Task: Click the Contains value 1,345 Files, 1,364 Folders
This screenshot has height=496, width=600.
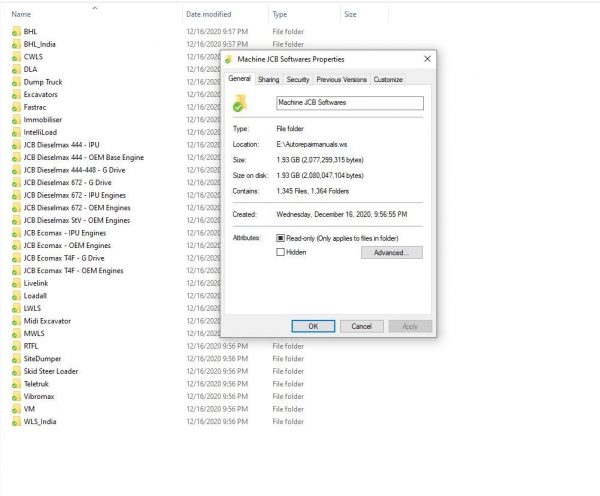Action: (313, 191)
